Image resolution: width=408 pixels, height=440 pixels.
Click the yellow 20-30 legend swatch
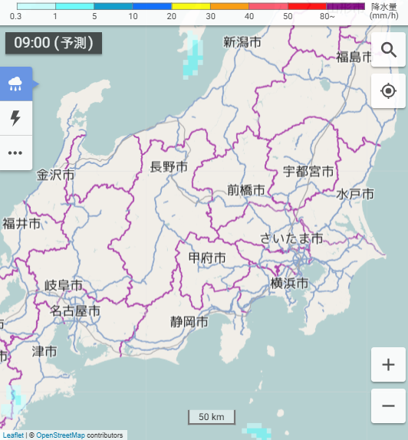coord(191,6)
